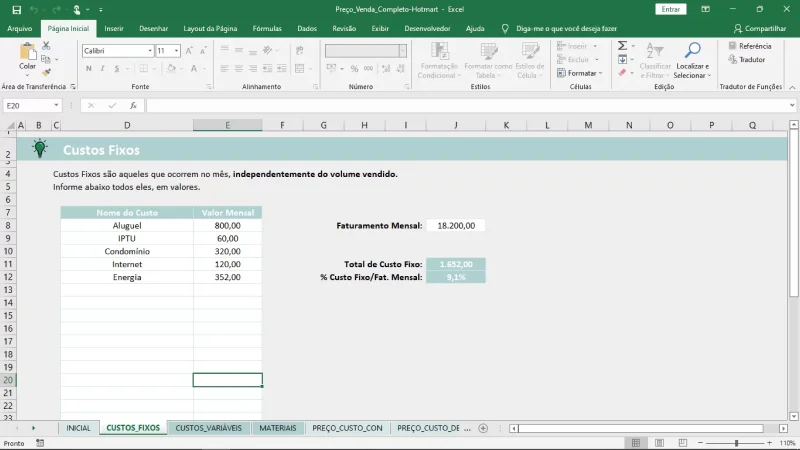
Task: Click the AutoSum sigma icon
Action: (x=622, y=46)
